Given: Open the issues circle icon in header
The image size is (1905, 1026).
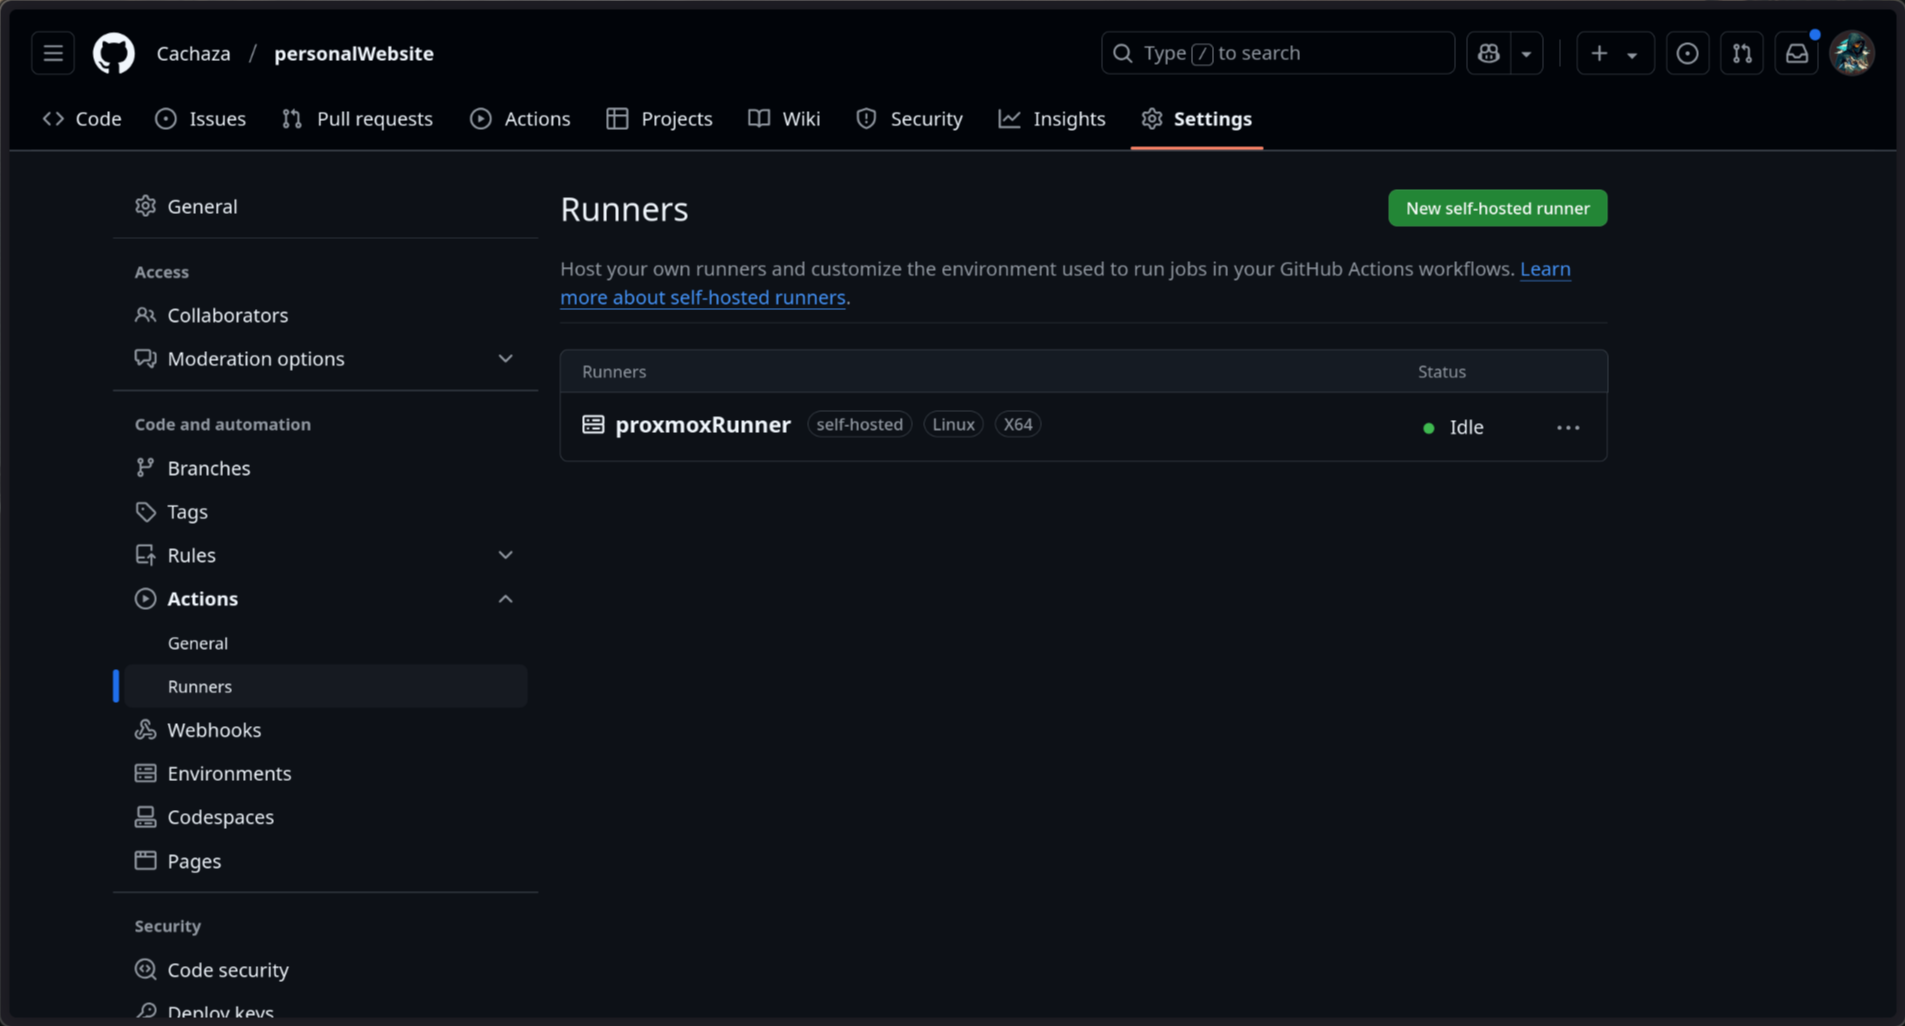Looking at the screenshot, I should [x=1687, y=53].
